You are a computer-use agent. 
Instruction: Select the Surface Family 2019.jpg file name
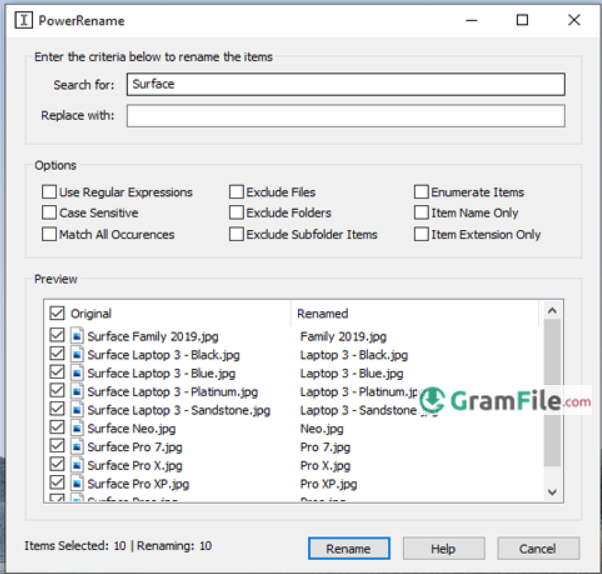pyautogui.click(x=153, y=336)
